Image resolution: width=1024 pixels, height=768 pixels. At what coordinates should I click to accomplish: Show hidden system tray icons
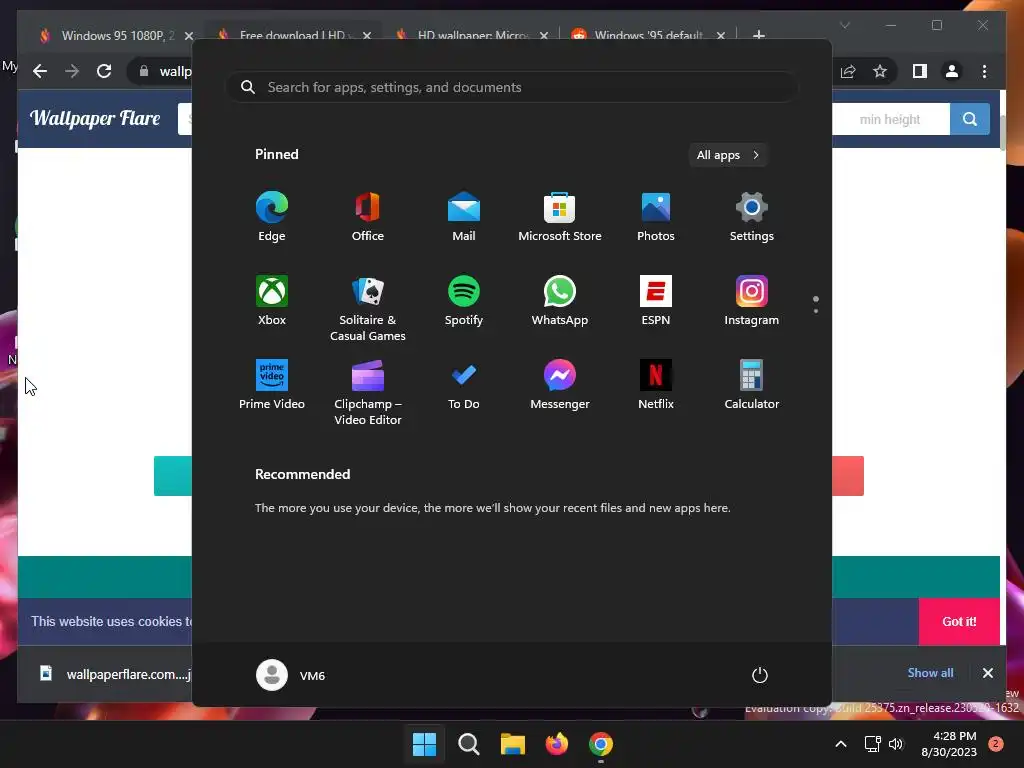[x=841, y=744]
